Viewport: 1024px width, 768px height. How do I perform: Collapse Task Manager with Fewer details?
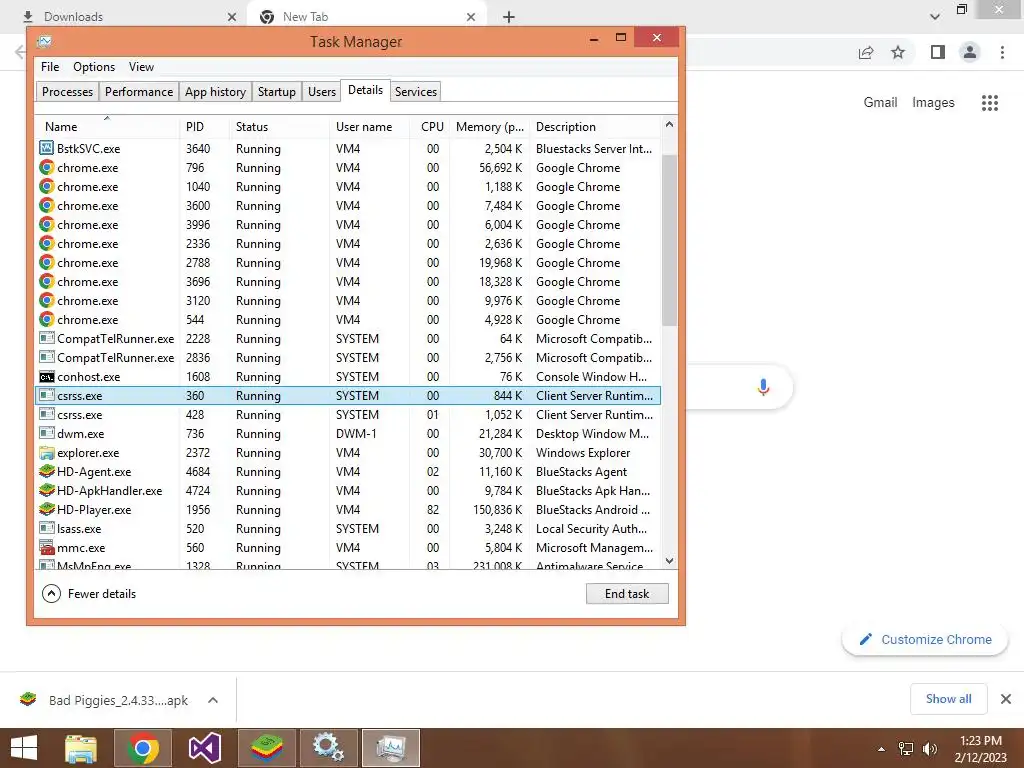(89, 594)
